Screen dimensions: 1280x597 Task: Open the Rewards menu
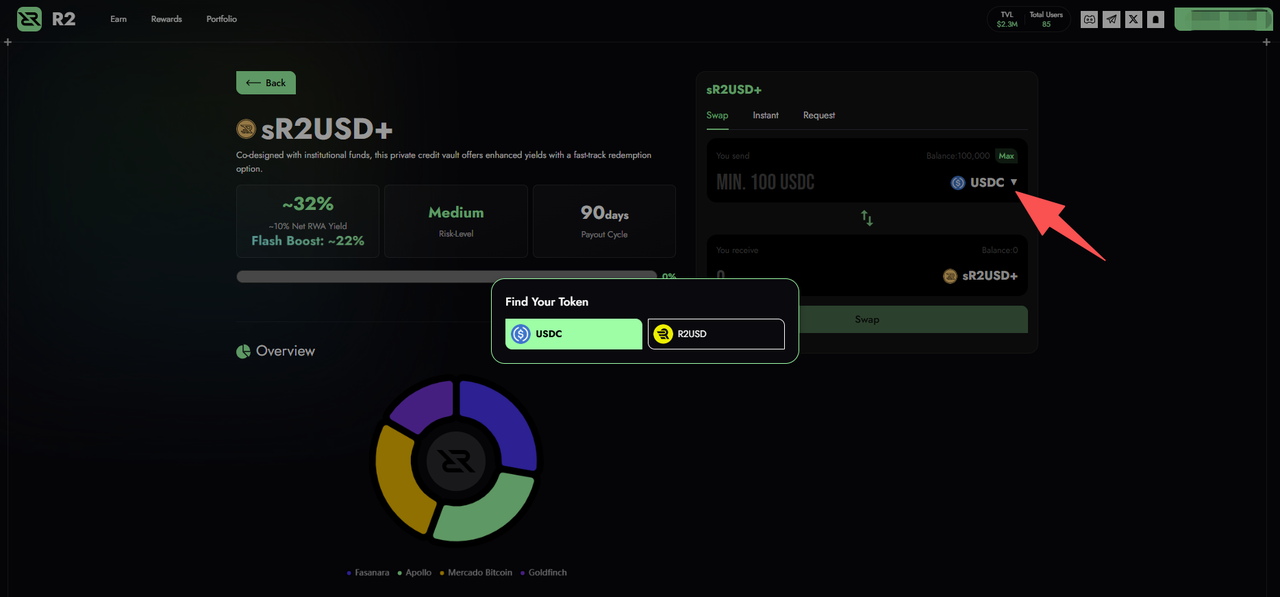click(166, 19)
